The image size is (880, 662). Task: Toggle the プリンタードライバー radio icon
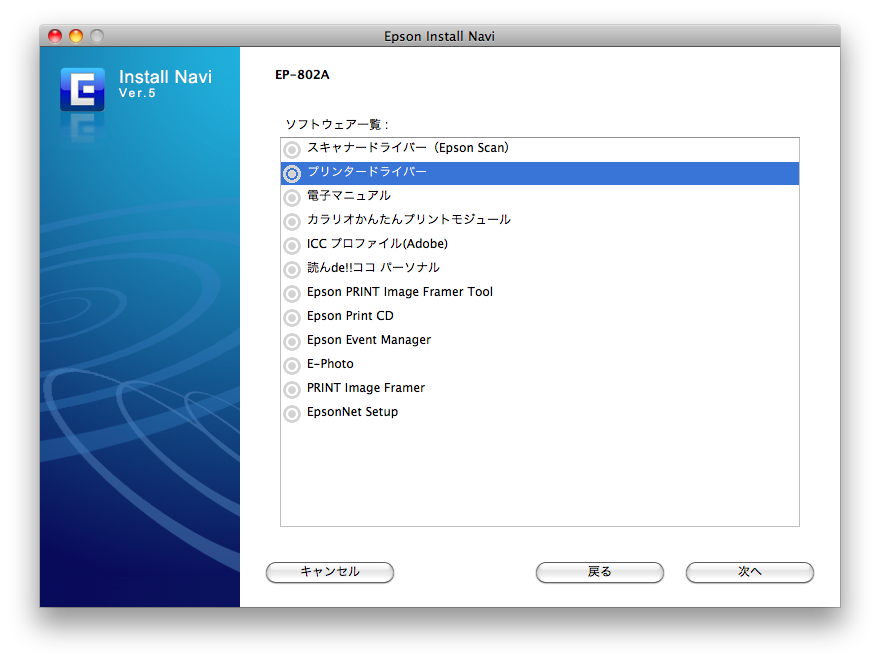292,173
